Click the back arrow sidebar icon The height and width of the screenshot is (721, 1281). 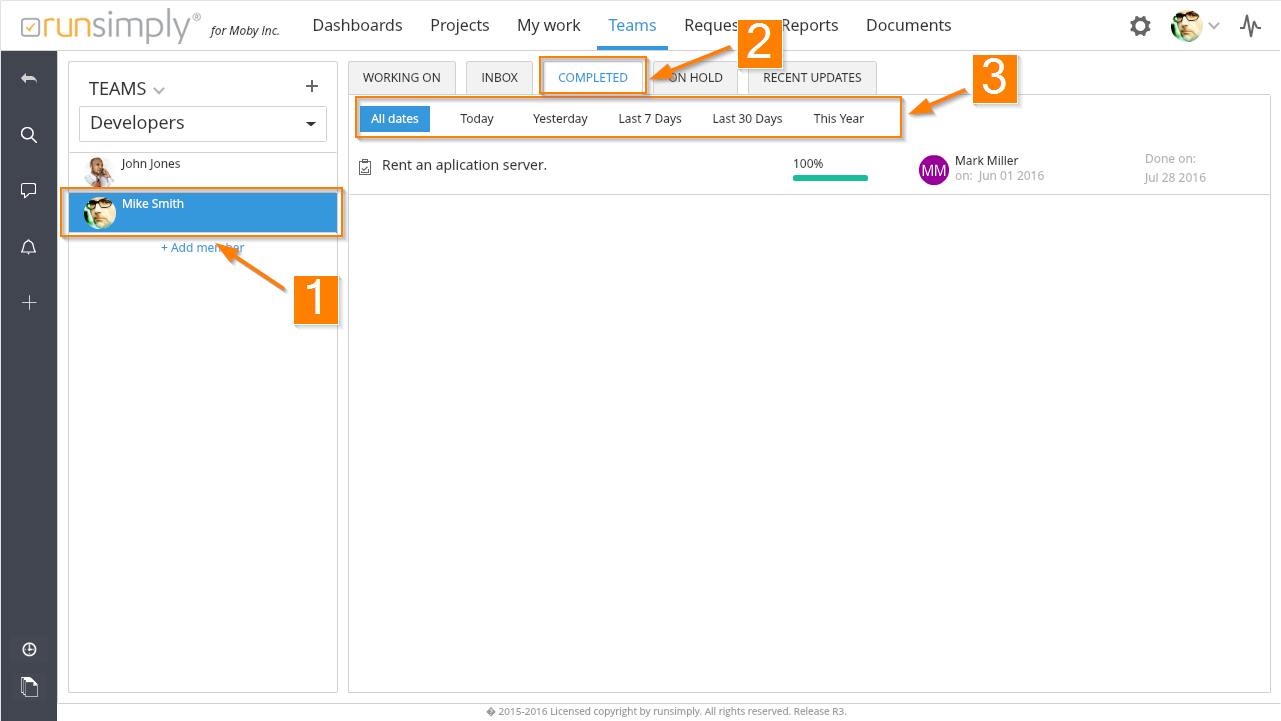point(29,78)
